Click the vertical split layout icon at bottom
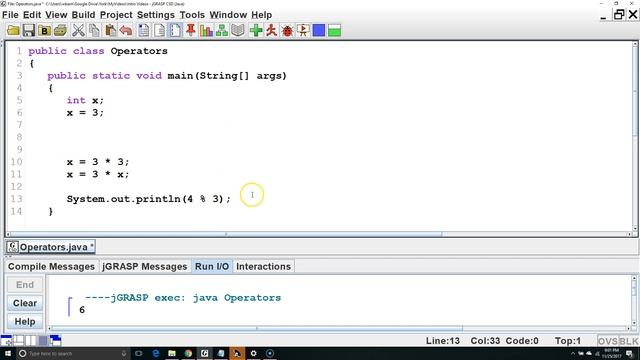 (x=31, y=340)
